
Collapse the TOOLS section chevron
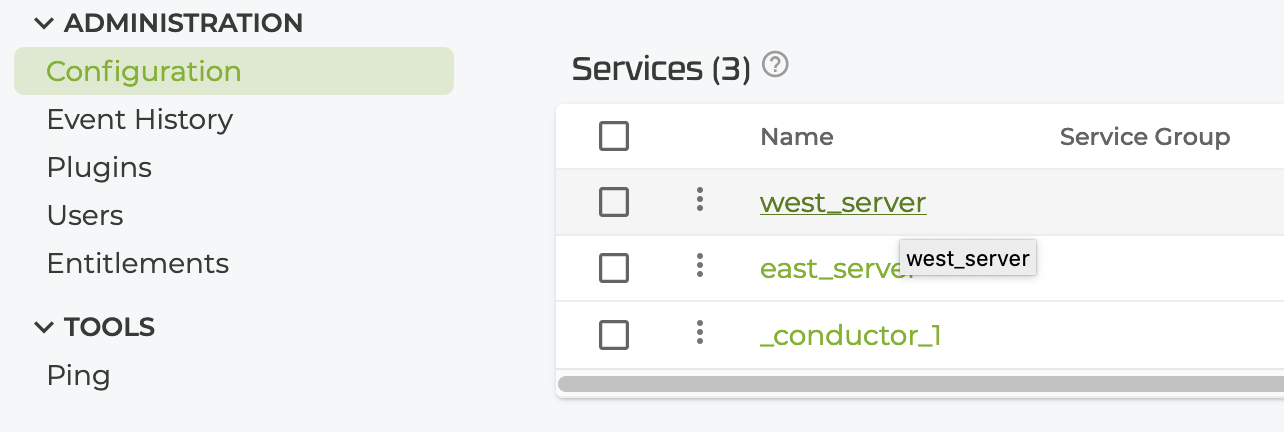43,327
